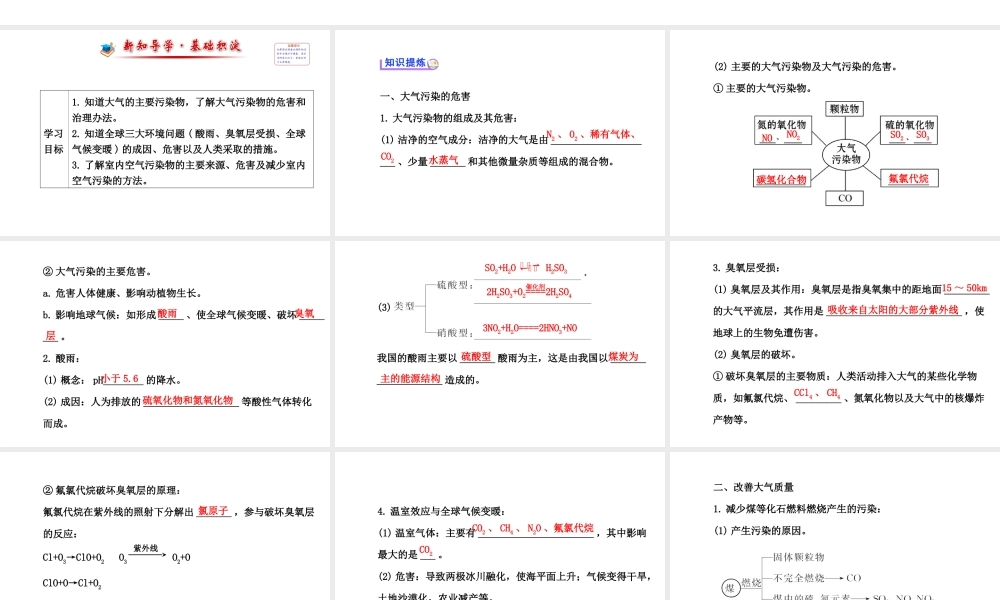This screenshot has height=600, width=1000.
Task: Select text '(2) 臭氧层的破坏。'
Action: tap(756, 355)
